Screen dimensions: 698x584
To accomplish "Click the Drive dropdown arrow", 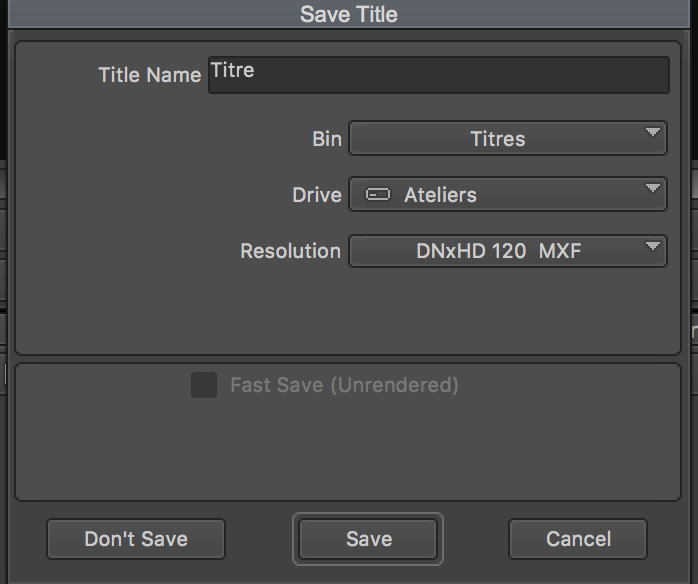I will tap(653, 188).
